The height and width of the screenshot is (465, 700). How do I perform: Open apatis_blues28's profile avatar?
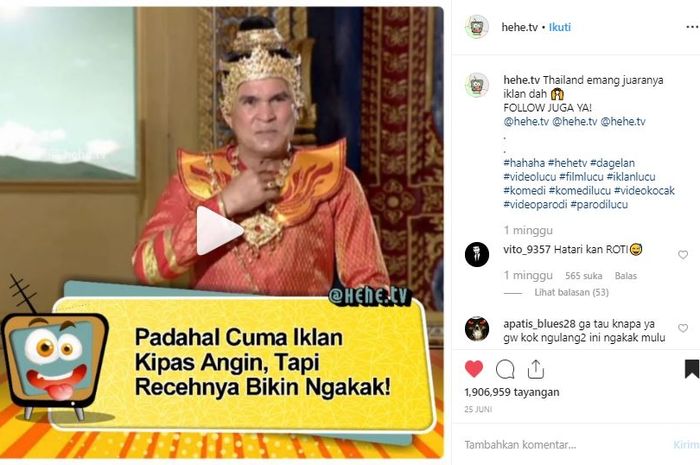(477, 328)
